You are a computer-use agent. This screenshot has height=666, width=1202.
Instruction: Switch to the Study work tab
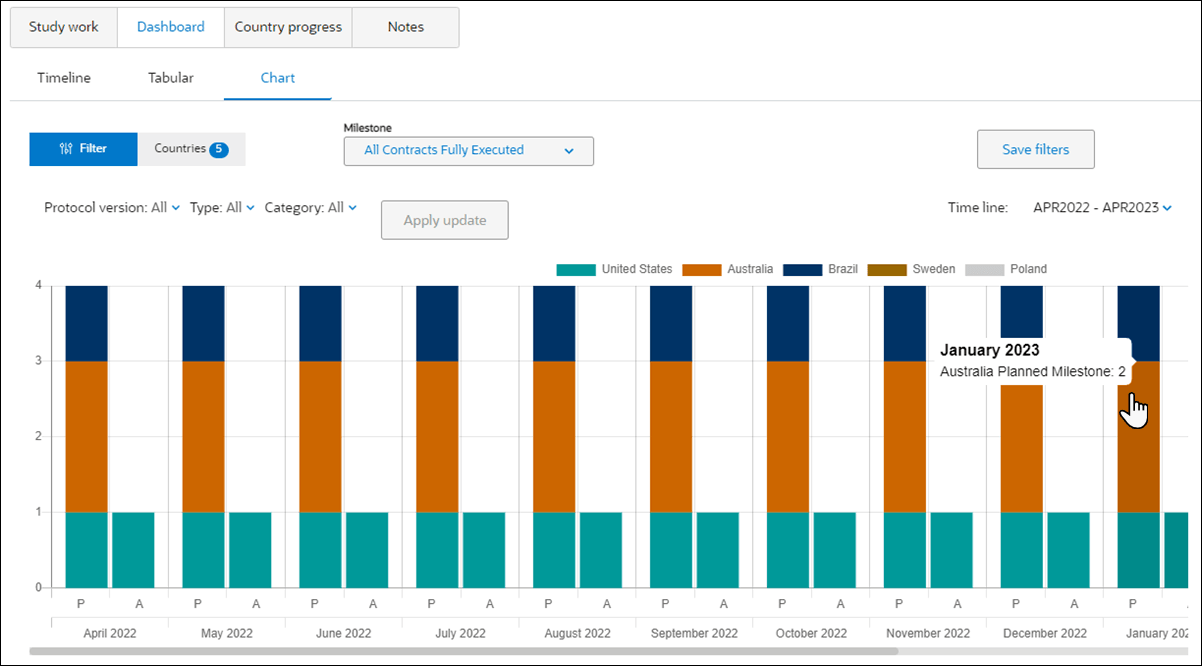[x=63, y=27]
